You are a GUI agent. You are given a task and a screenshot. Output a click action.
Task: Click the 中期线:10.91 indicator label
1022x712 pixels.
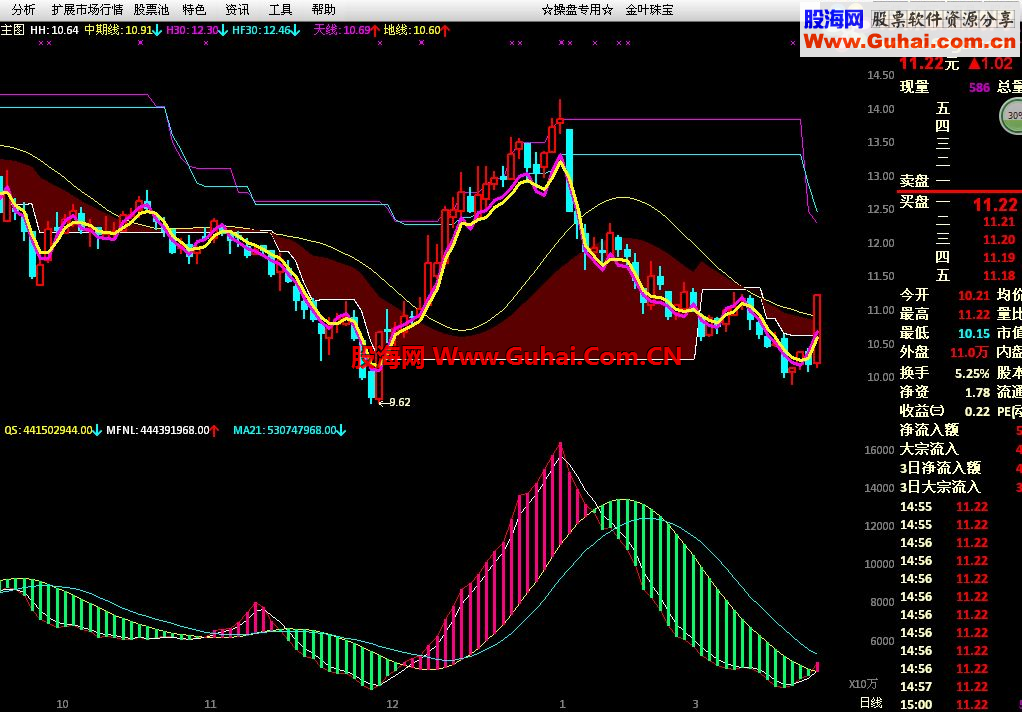point(123,30)
